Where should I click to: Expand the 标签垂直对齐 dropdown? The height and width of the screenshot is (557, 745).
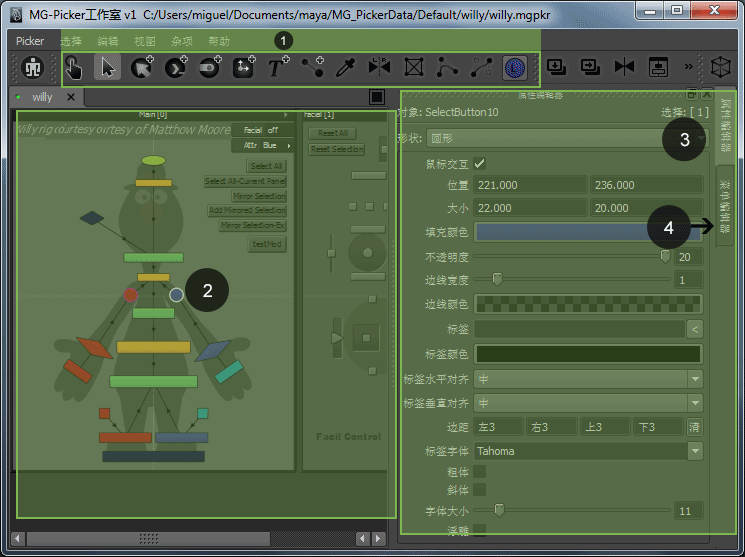[588, 403]
